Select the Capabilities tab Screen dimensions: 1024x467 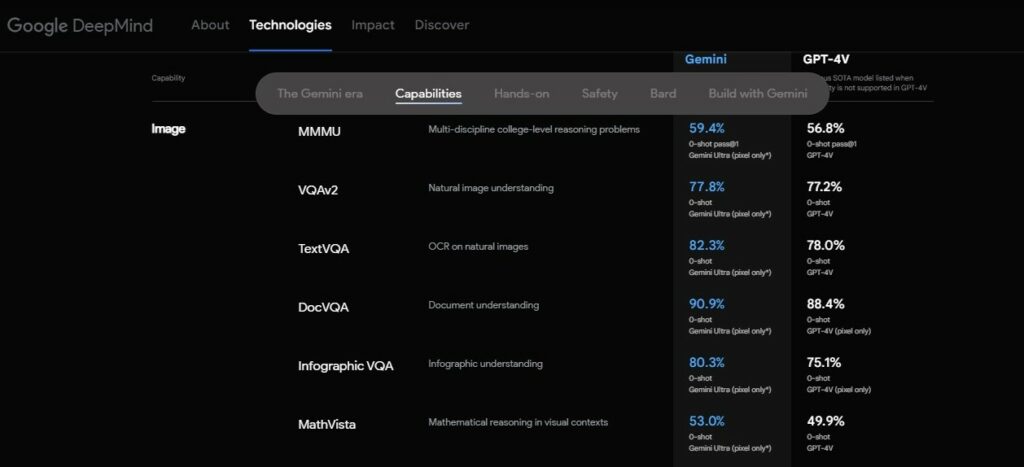tap(428, 93)
